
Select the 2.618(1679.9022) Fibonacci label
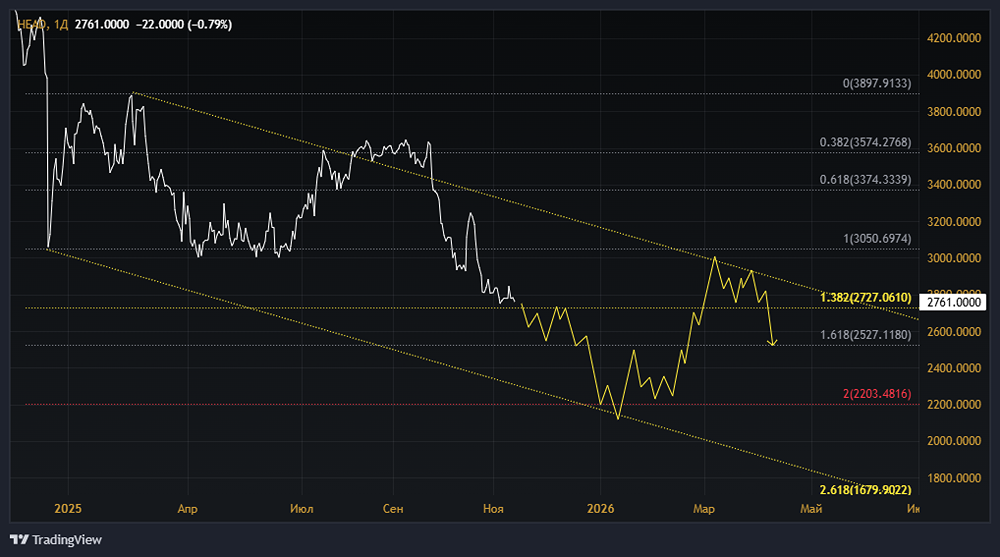click(865, 490)
